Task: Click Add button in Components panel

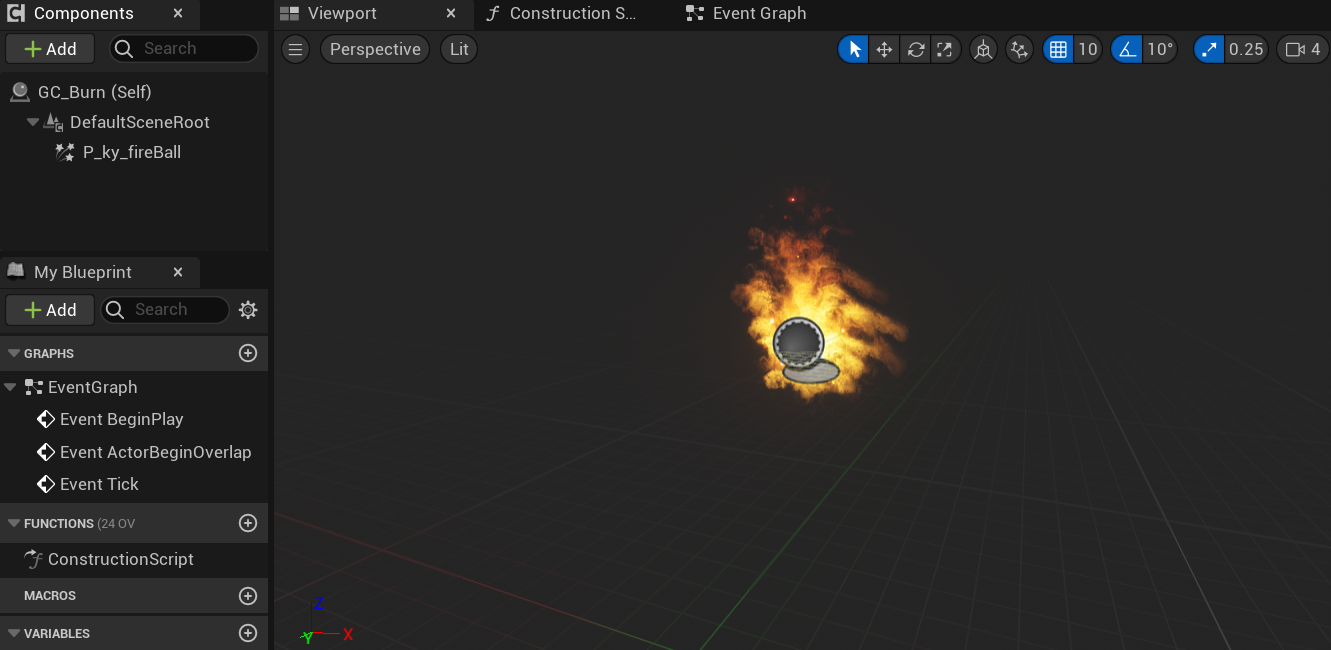Action: click(x=50, y=49)
